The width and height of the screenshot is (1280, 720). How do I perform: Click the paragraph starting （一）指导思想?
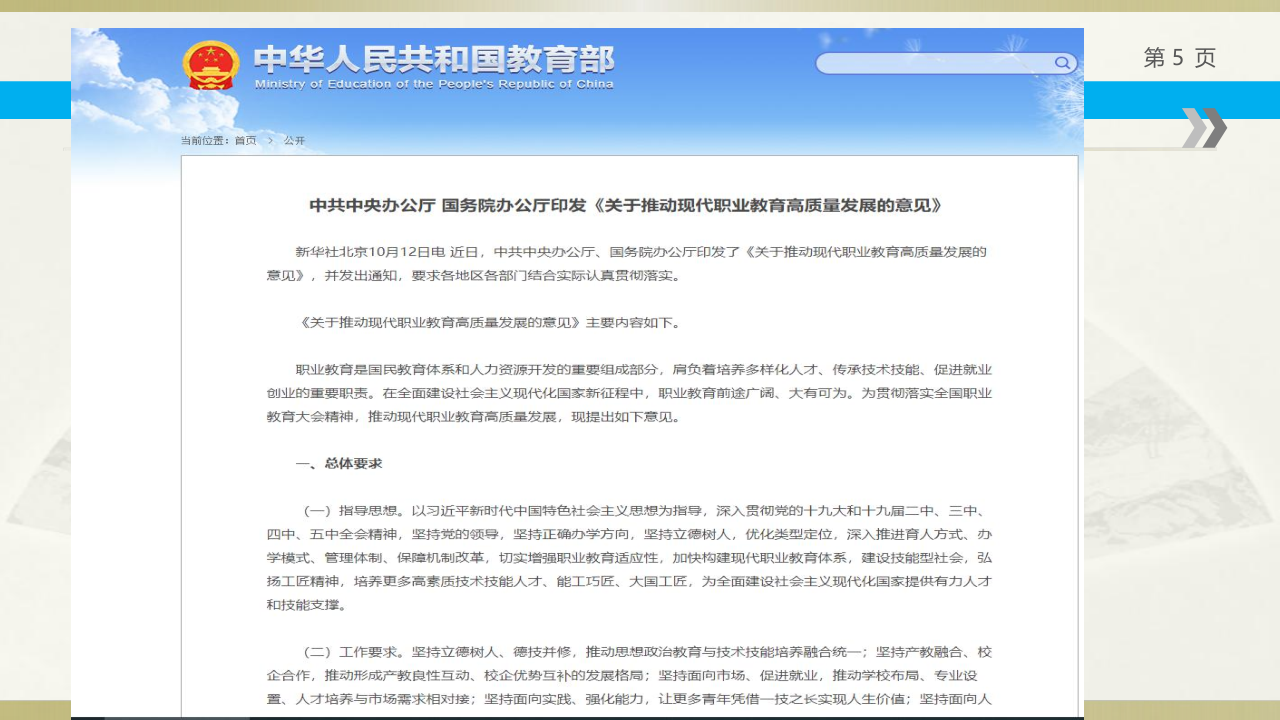click(x=629, y=557)
